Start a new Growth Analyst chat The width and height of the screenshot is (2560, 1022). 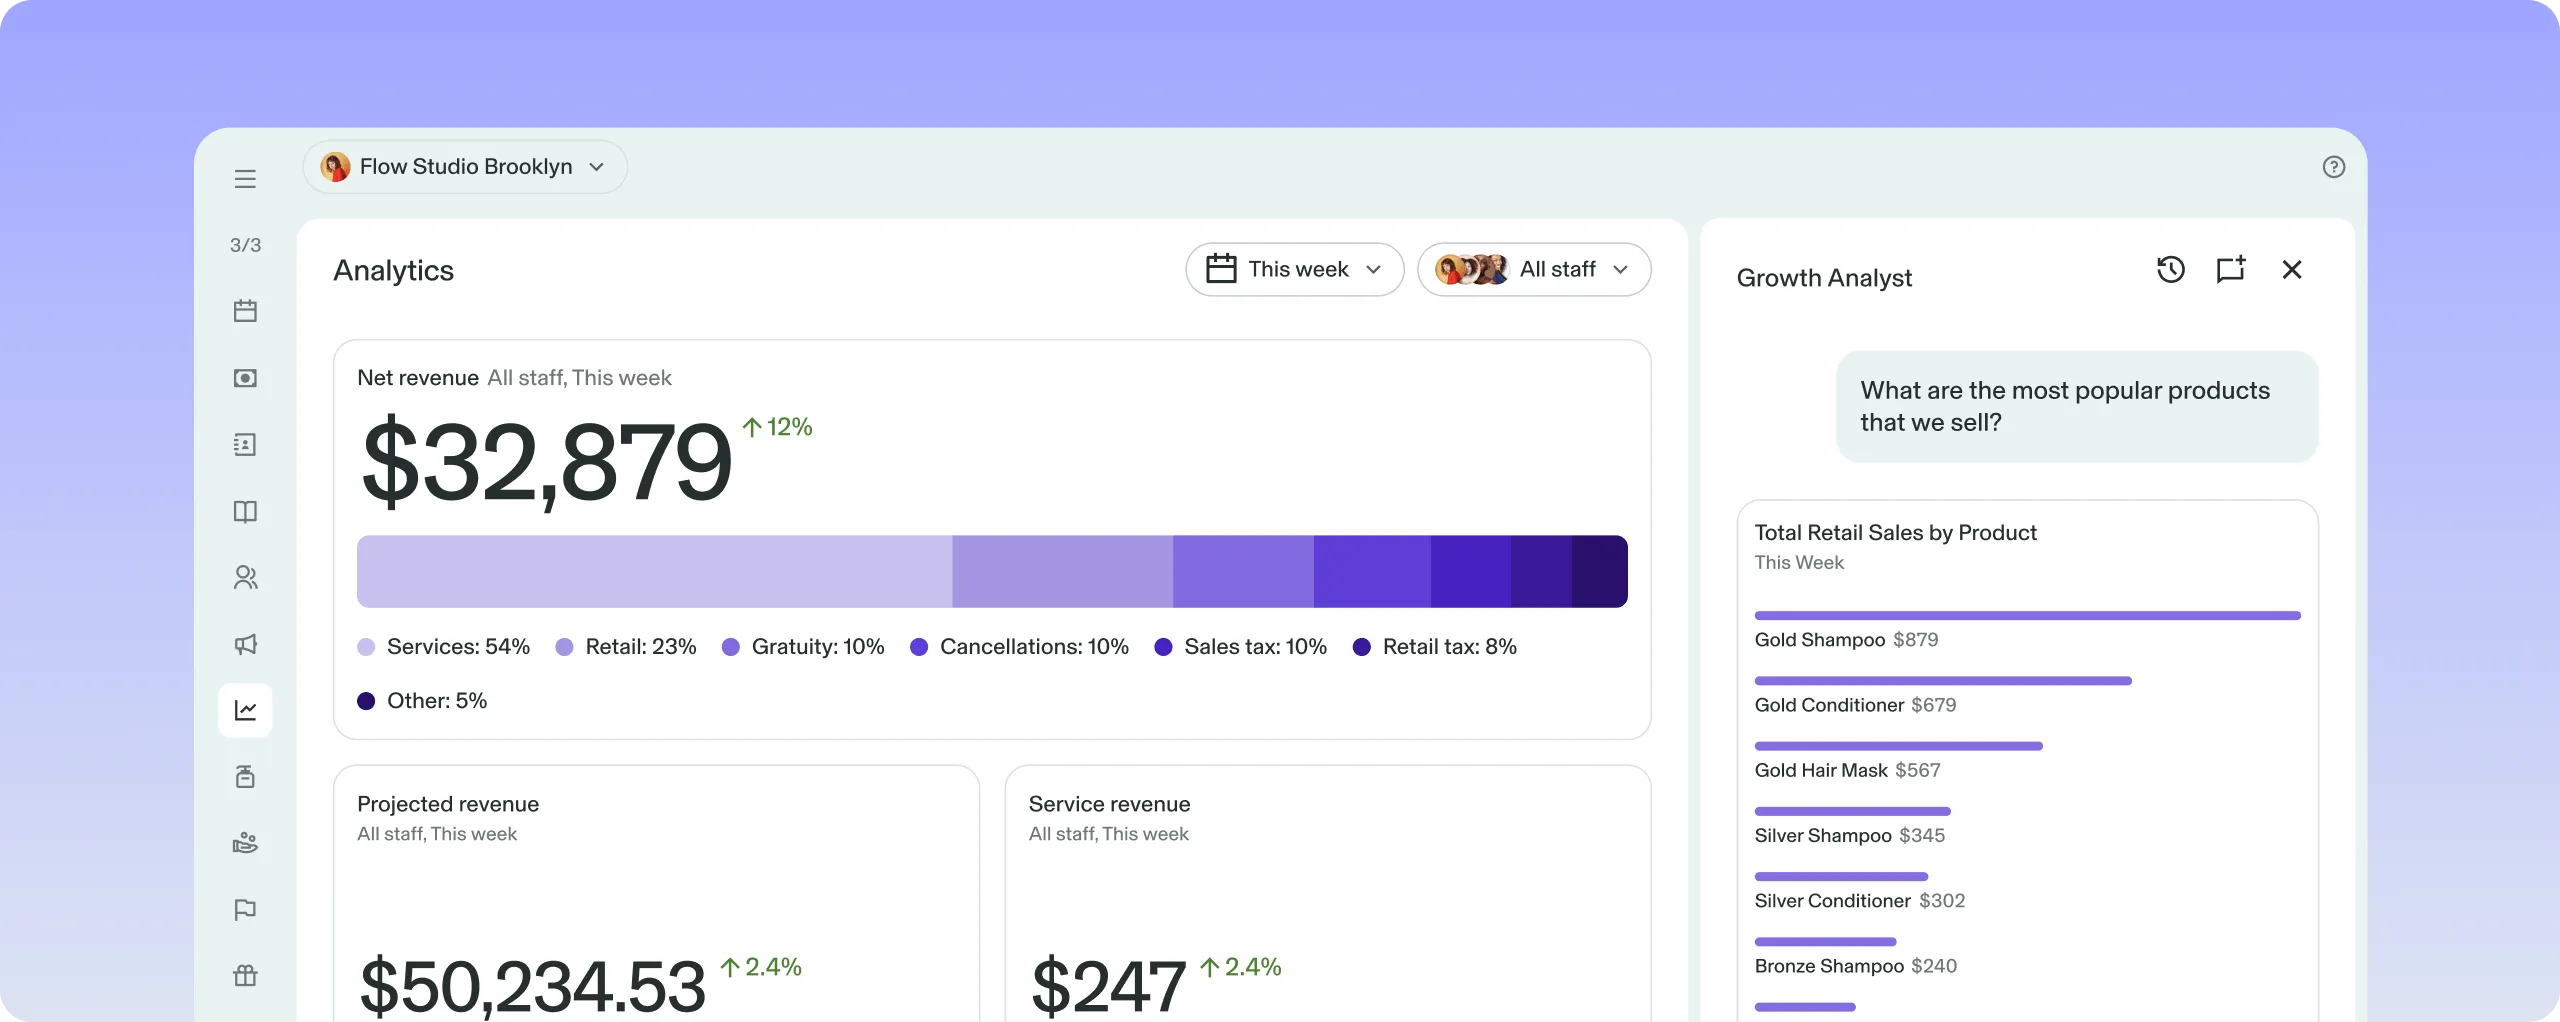click(x=2231, y=269)
